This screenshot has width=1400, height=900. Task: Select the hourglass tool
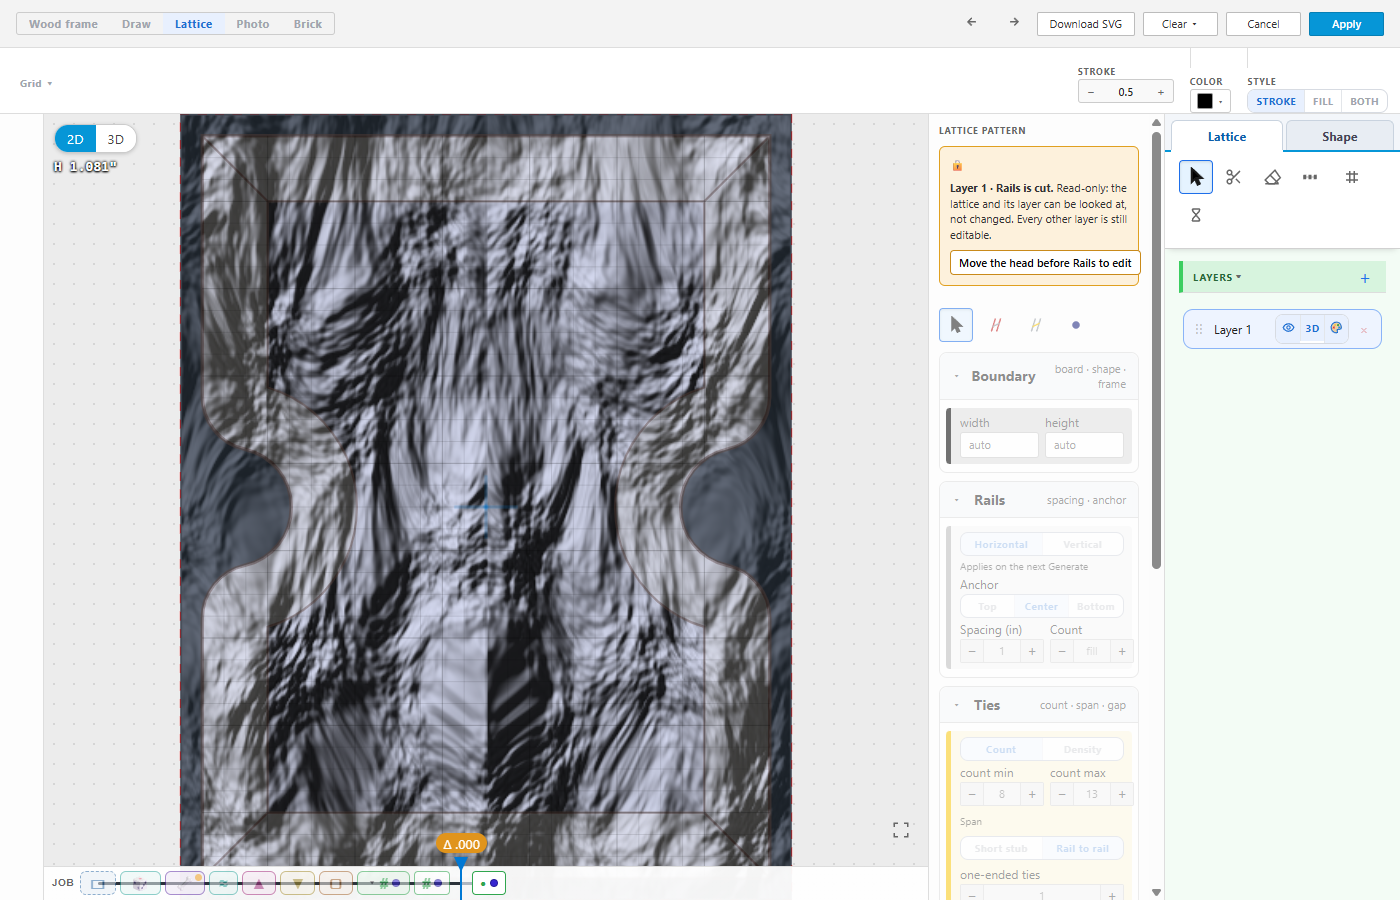point(1195,215)
